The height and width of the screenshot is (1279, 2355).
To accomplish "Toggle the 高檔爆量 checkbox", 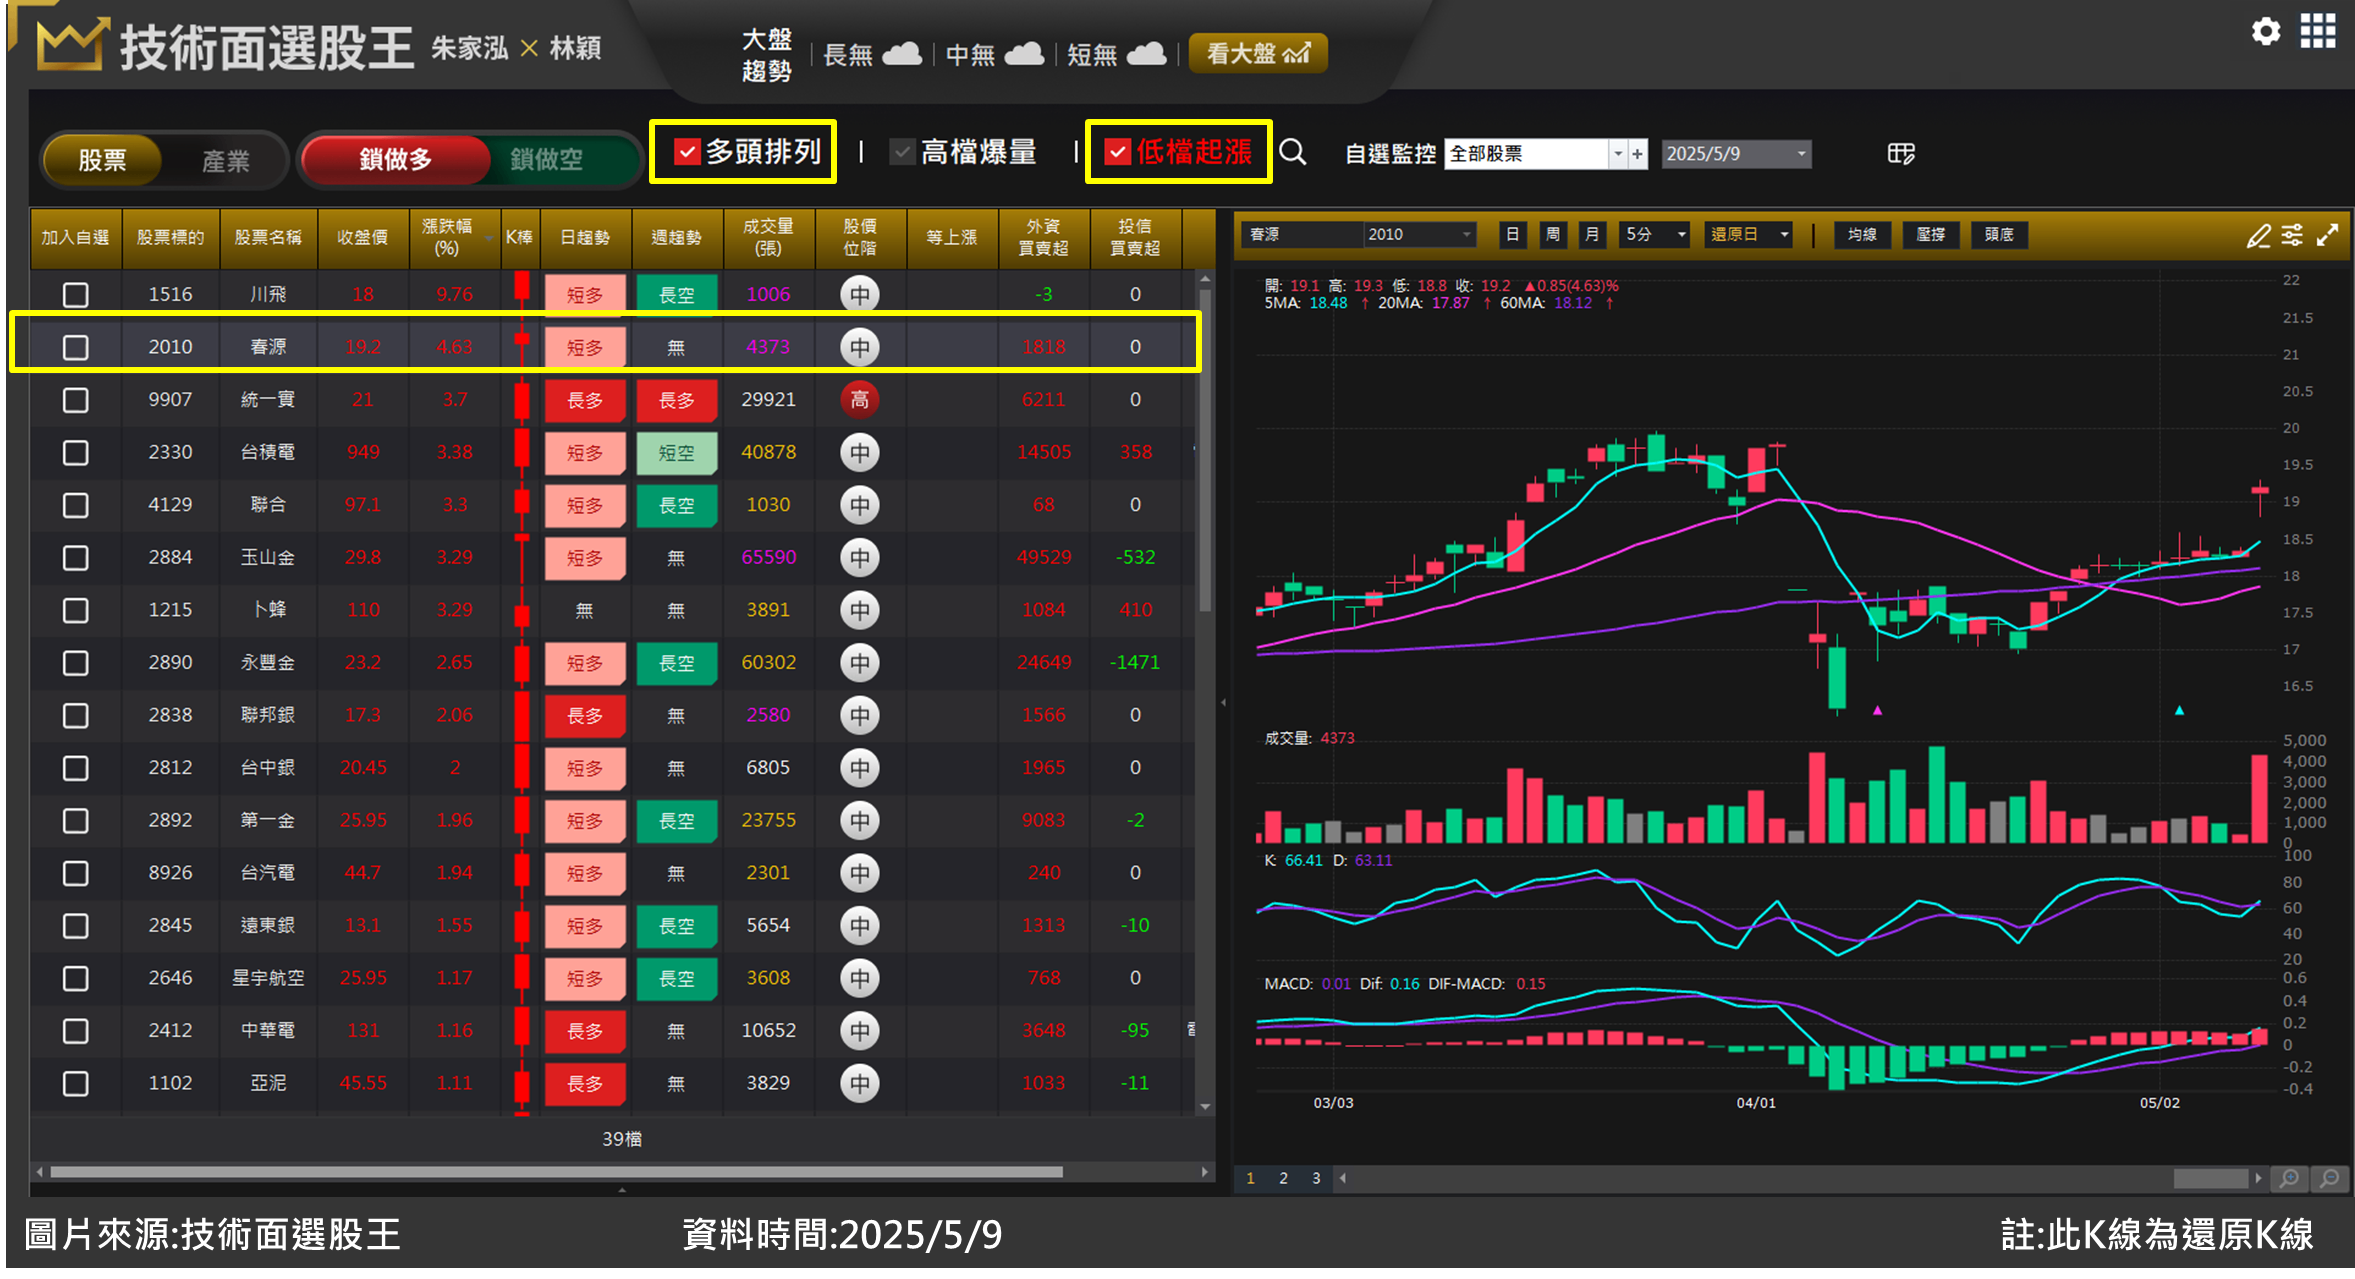I will pyautogui.click(x=902, y=152).
